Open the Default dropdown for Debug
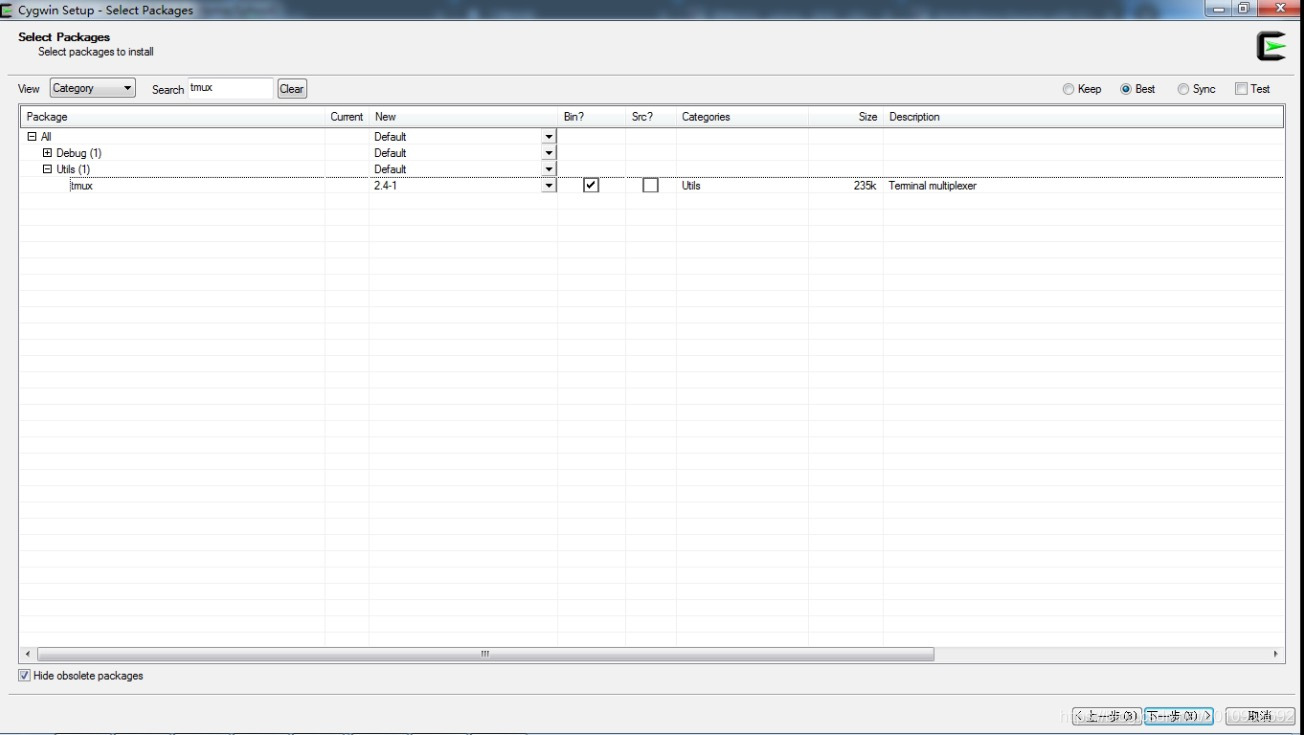 coord(548,152)
